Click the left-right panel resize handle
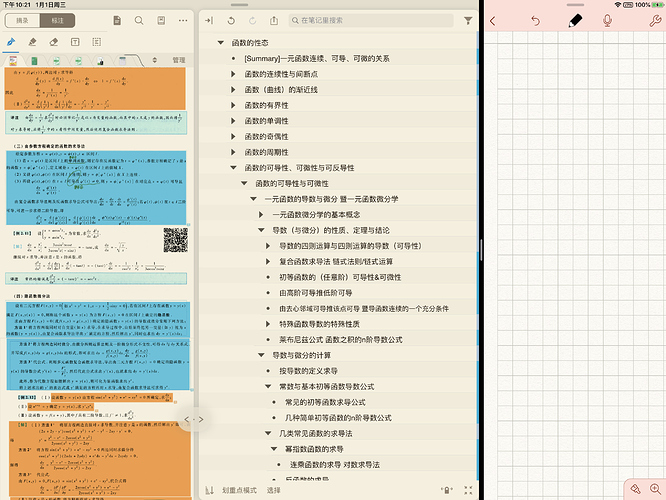 click(x=193, y=419)
